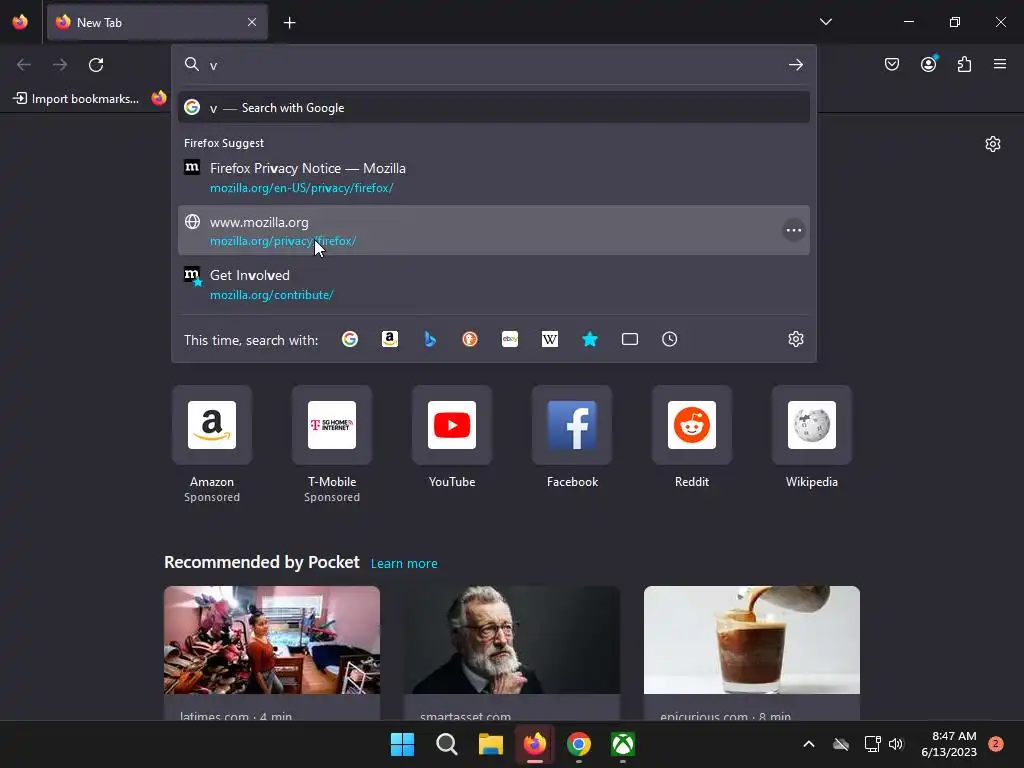Open the Firefox account icon
Viewport: 1024px width, 768px height.
click(928, 64)
